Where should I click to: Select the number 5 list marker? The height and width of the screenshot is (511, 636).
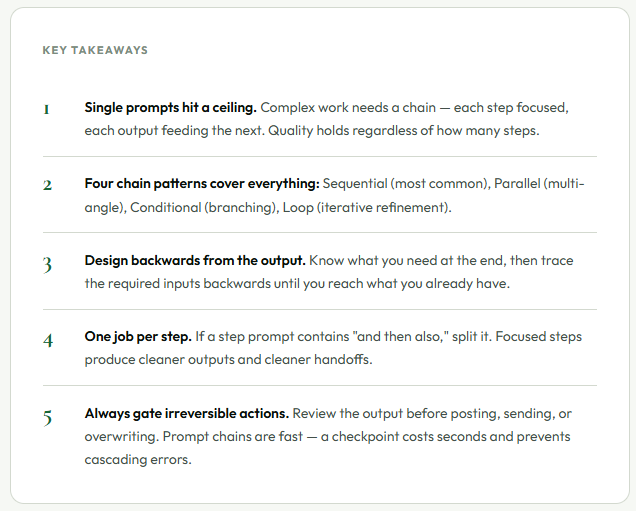coord(47,418)
